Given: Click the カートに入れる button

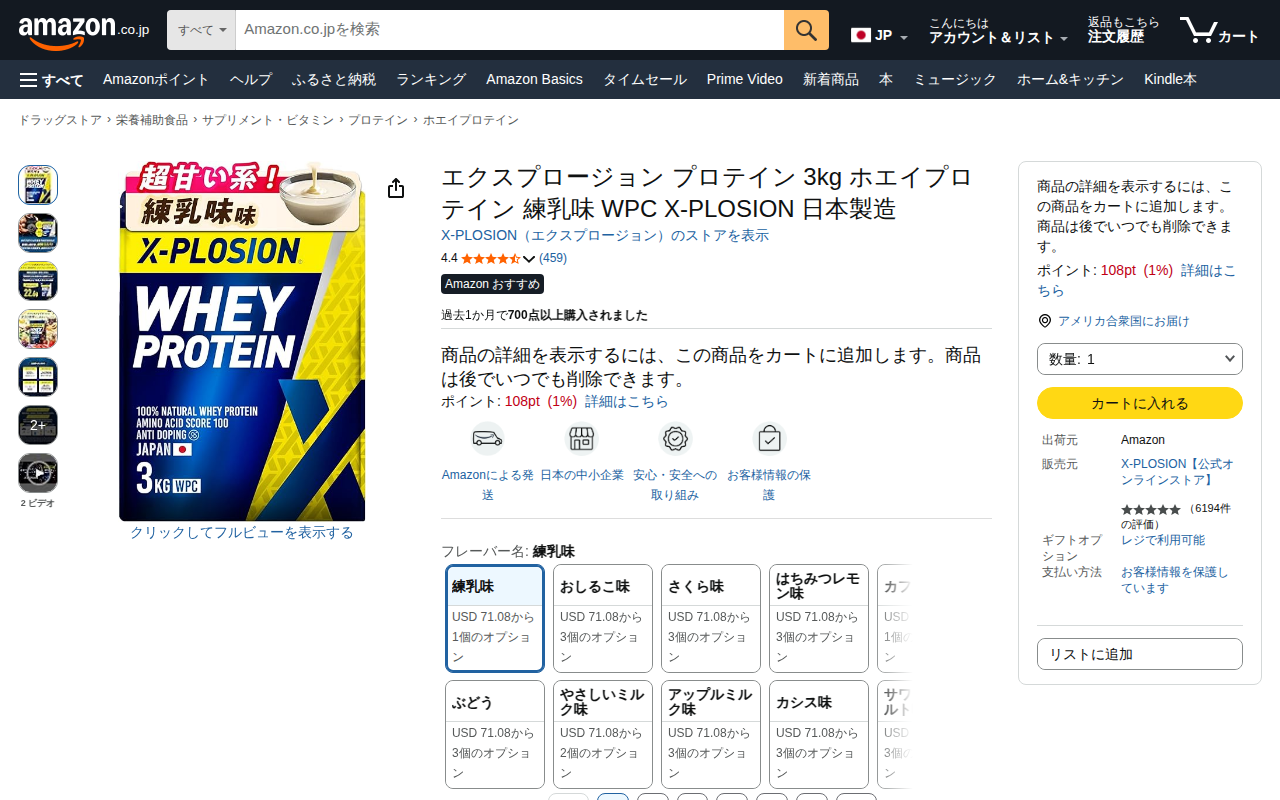Looking at the screenshot, I should click(1140, 403).
